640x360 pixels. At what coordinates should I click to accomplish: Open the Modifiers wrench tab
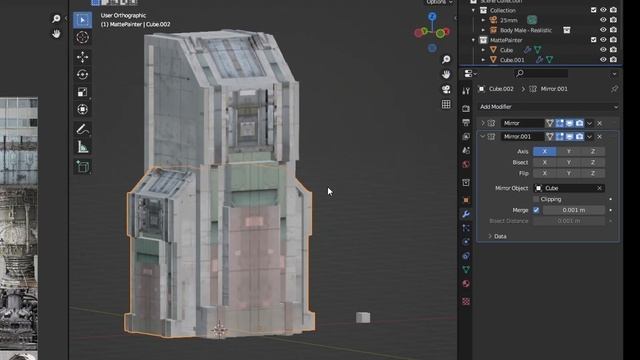pos(466,214)
